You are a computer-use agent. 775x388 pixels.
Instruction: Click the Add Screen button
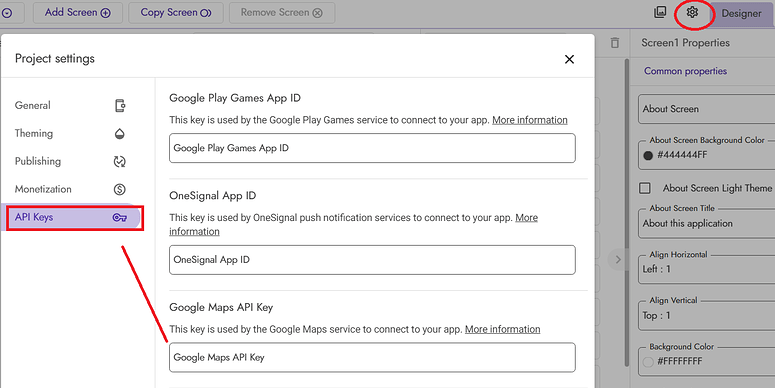[x=77, y=13]
